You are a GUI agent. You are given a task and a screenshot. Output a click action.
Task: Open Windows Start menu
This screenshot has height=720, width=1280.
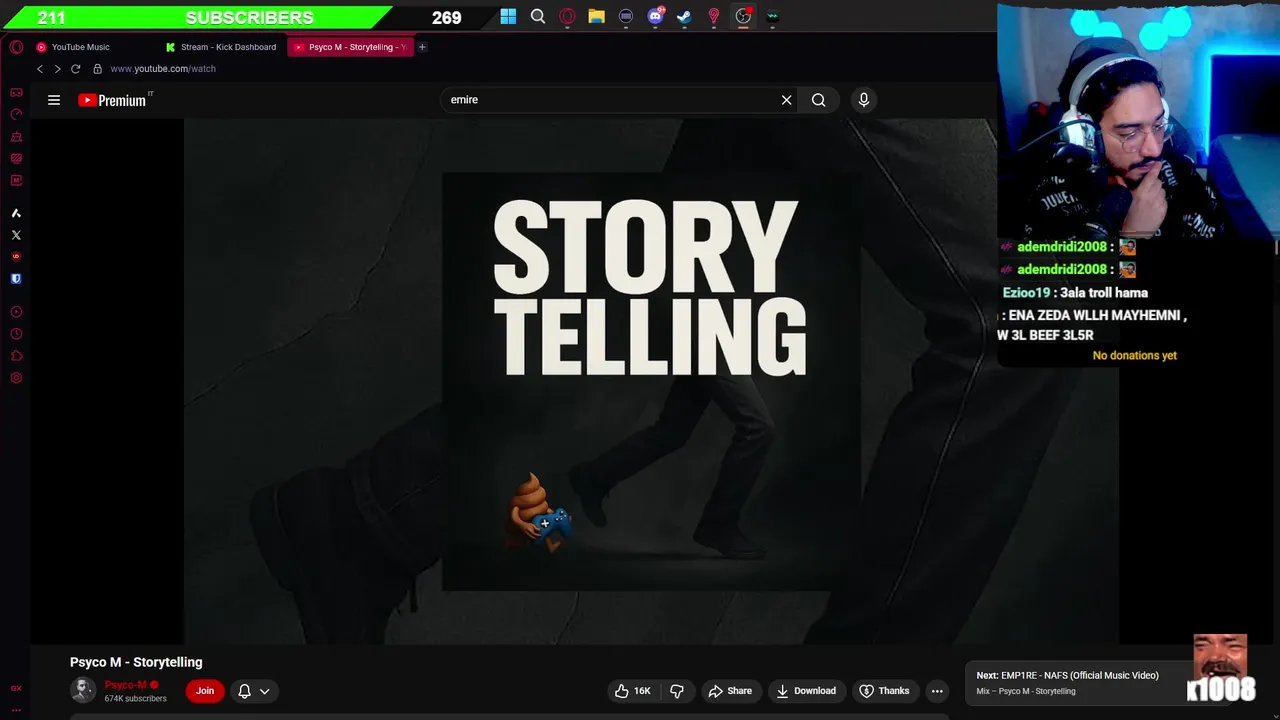pos(508,16)
